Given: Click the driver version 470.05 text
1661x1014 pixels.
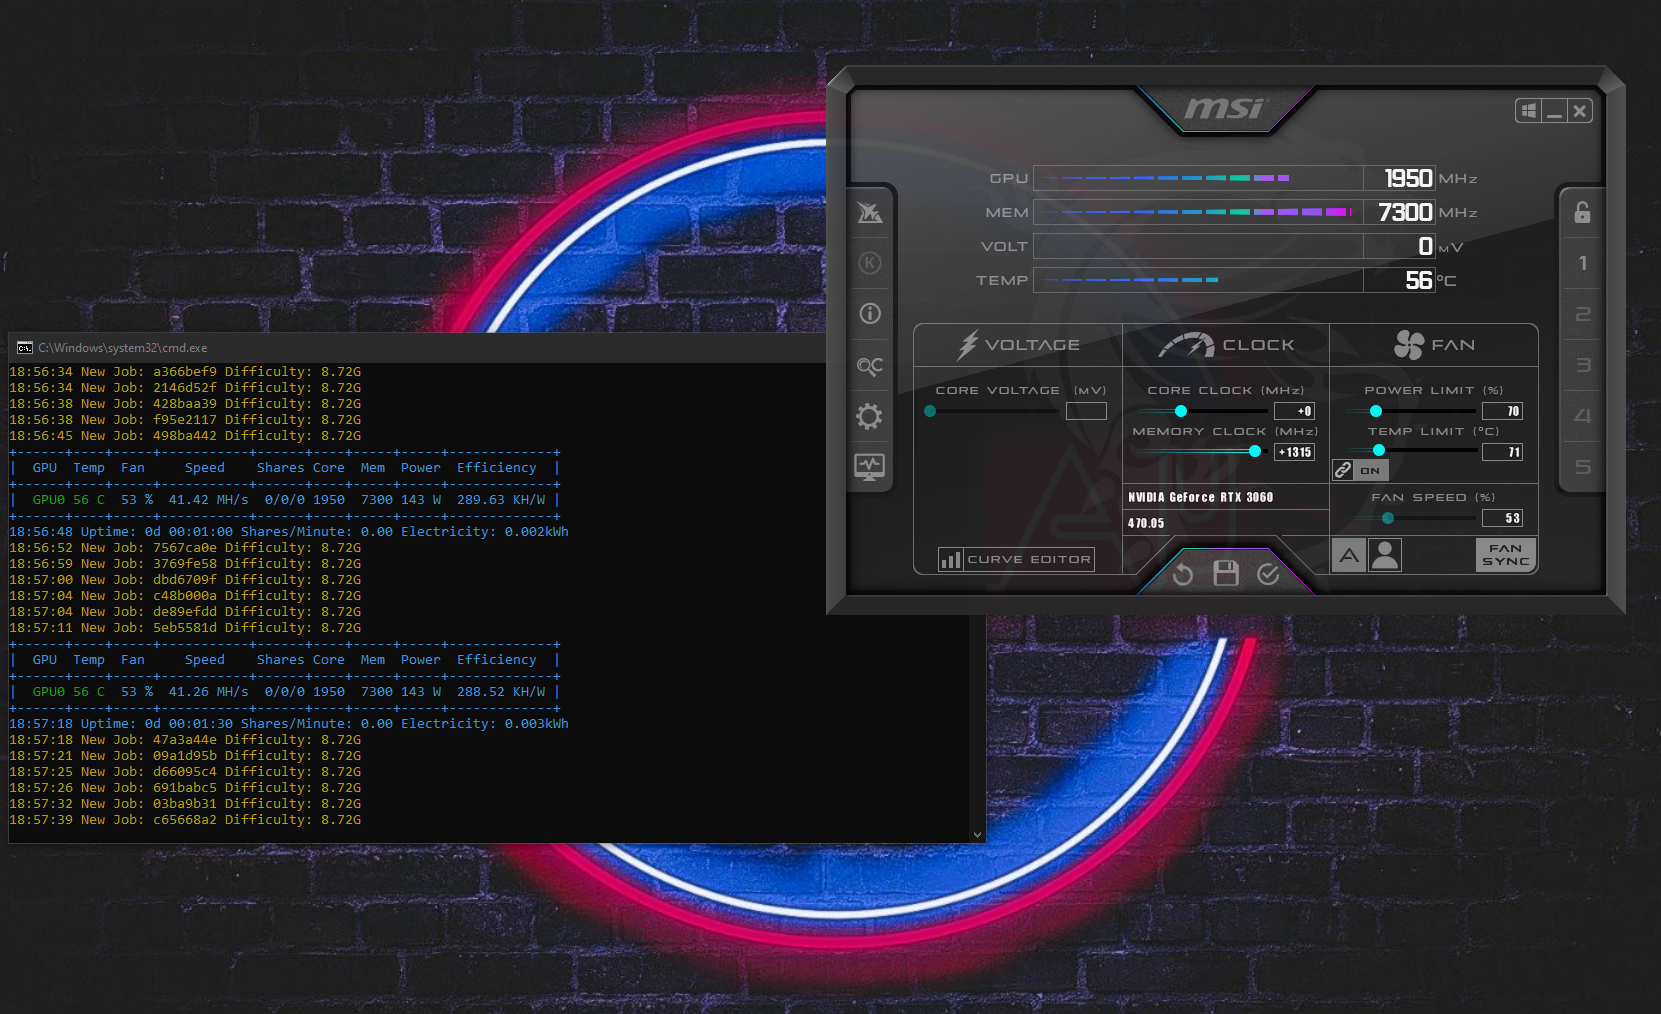Looking at the screenshot, I should (1146, 523).
